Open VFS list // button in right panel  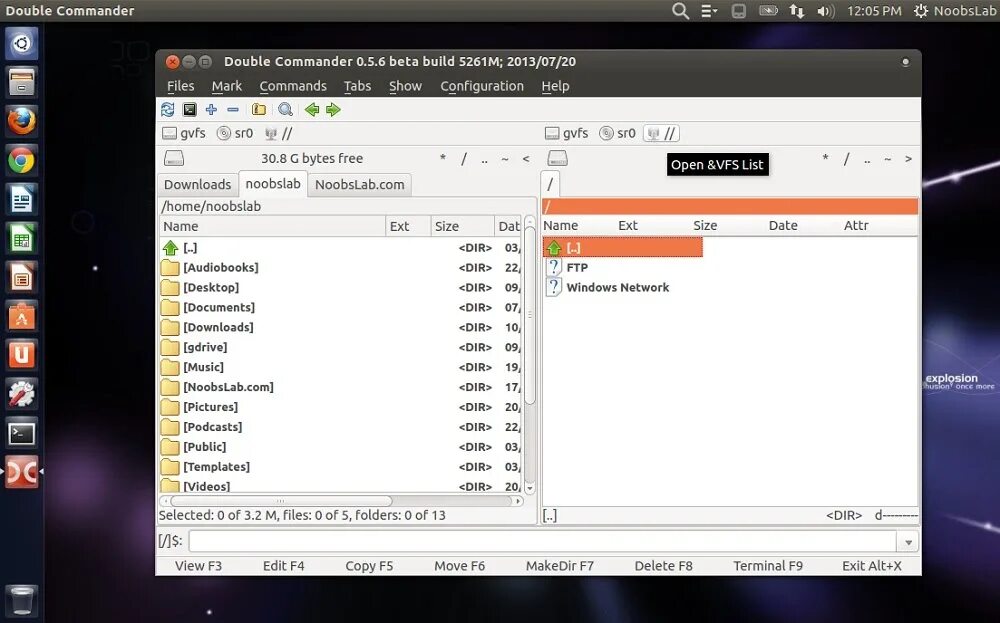point(661,133)
